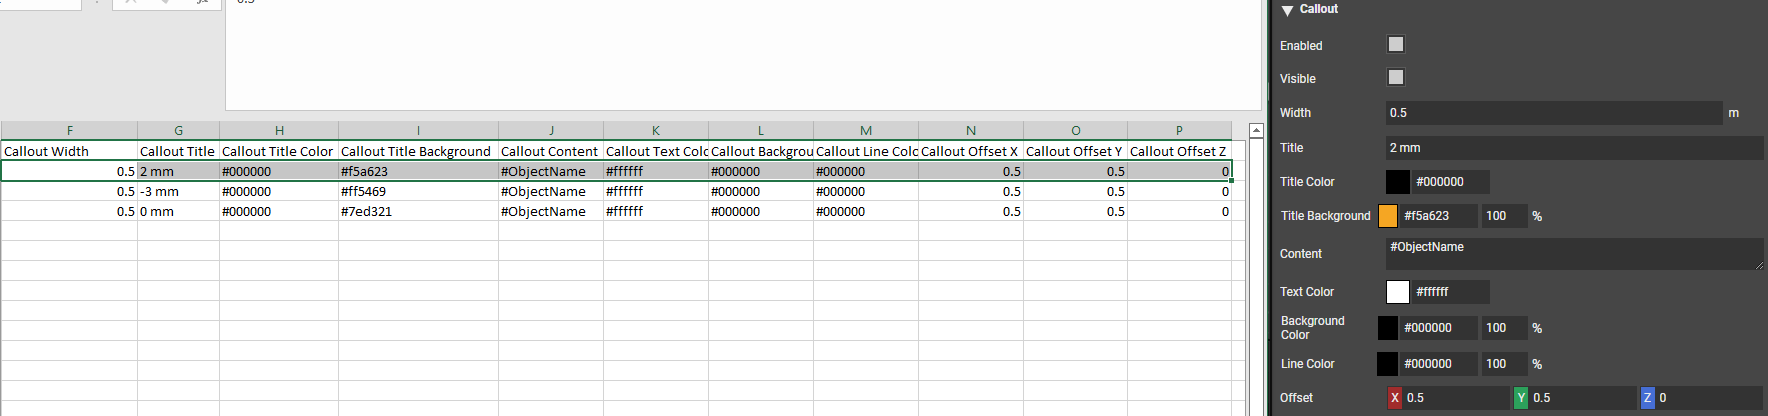Screen dimensions: 1768x416
Task: Toggle the Callout Enabled checkbox
Action: point(1396,44)
